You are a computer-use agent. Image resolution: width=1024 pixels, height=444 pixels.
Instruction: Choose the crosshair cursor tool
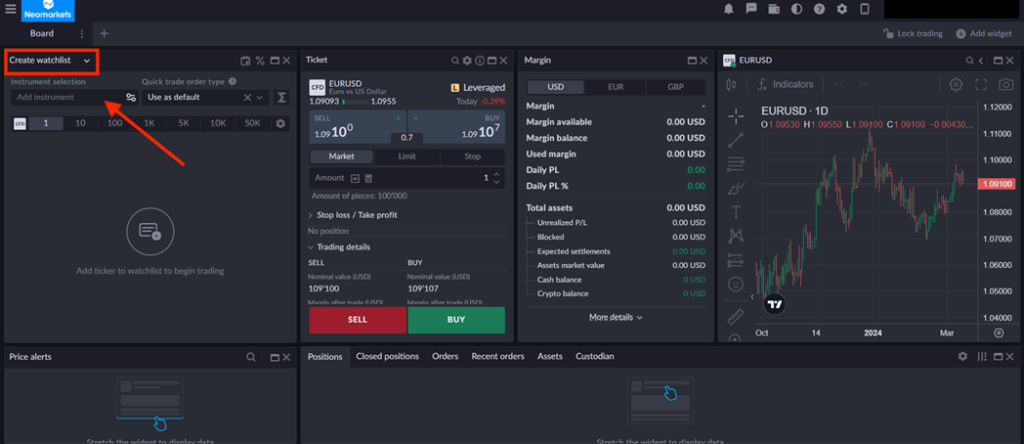coord(736,115)
